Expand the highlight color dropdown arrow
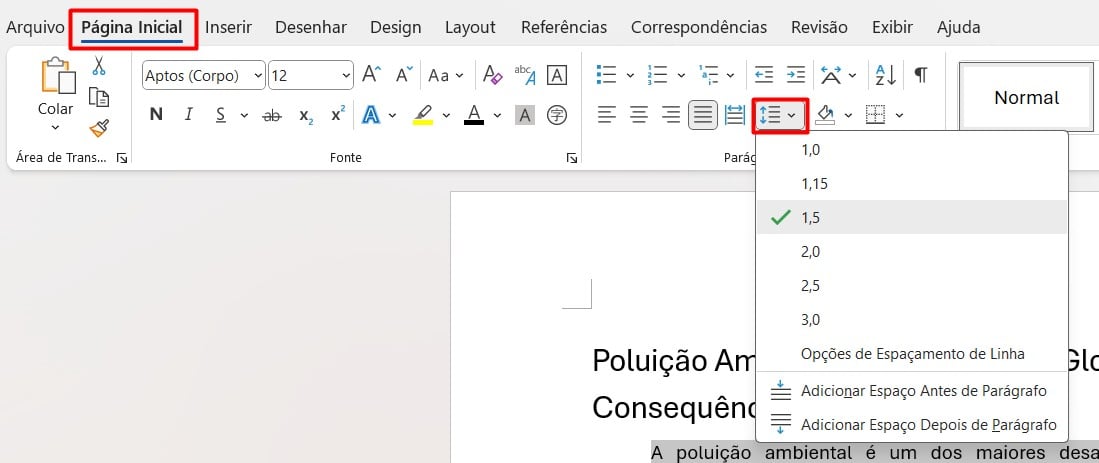Screen dimensions: 1099x463 pyautogui.click(x=446, y=116)
